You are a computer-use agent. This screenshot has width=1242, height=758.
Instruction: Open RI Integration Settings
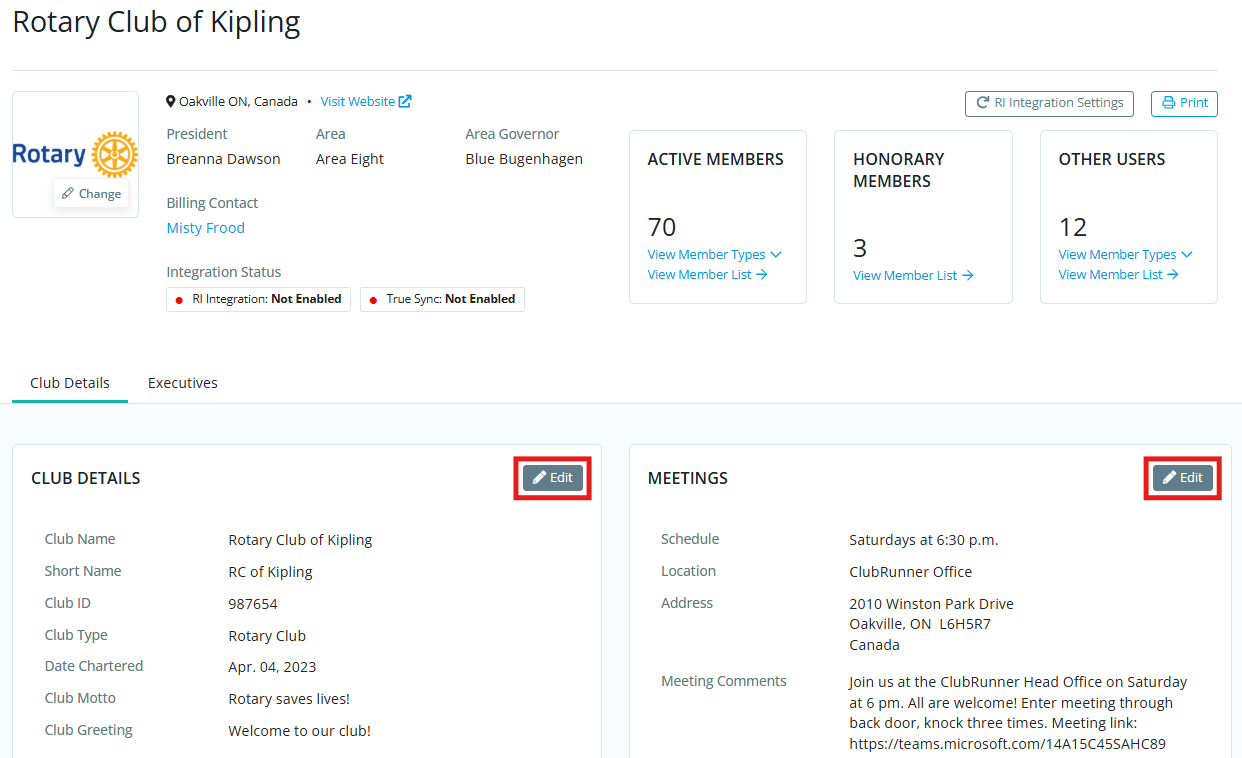coord(1049,103)
